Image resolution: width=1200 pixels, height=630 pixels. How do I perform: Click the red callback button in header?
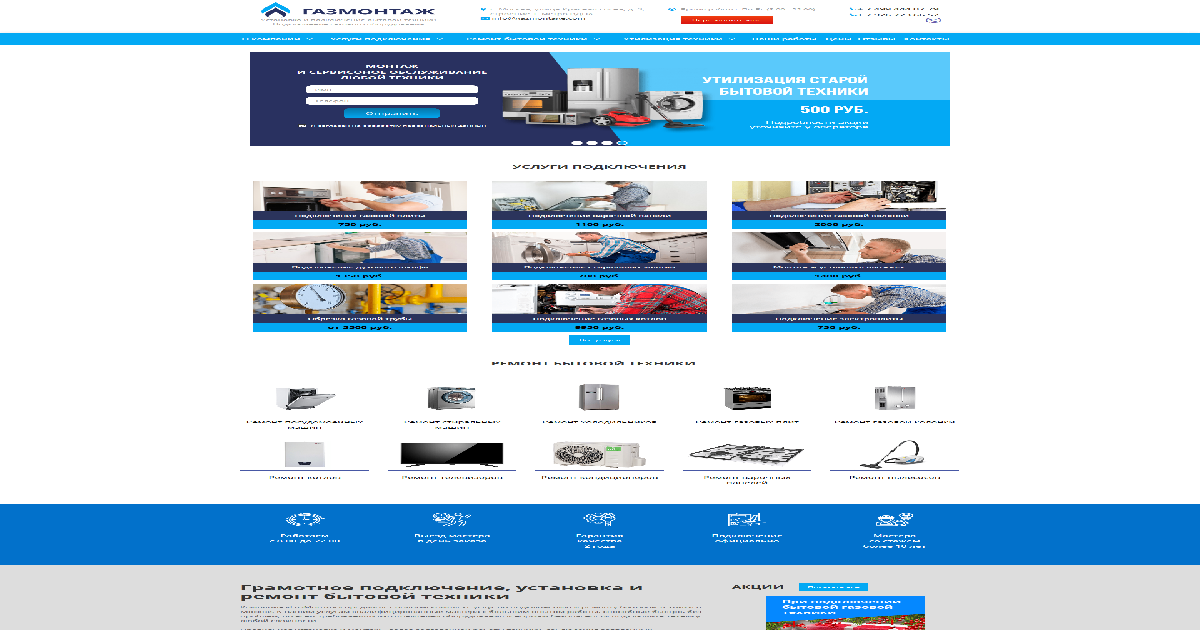tap(727, 19)
